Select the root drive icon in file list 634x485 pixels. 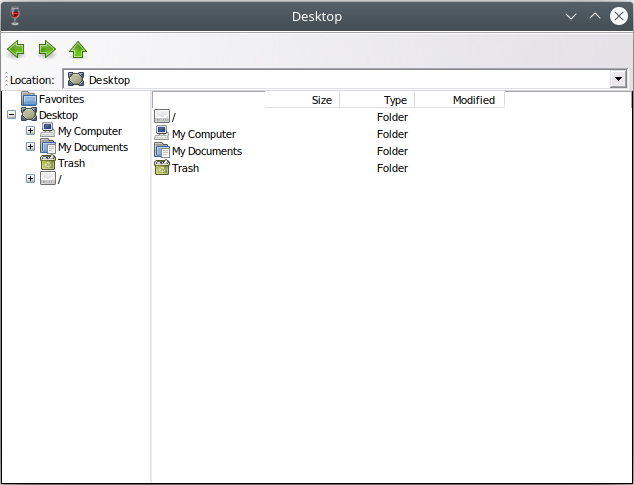[162, 116]
